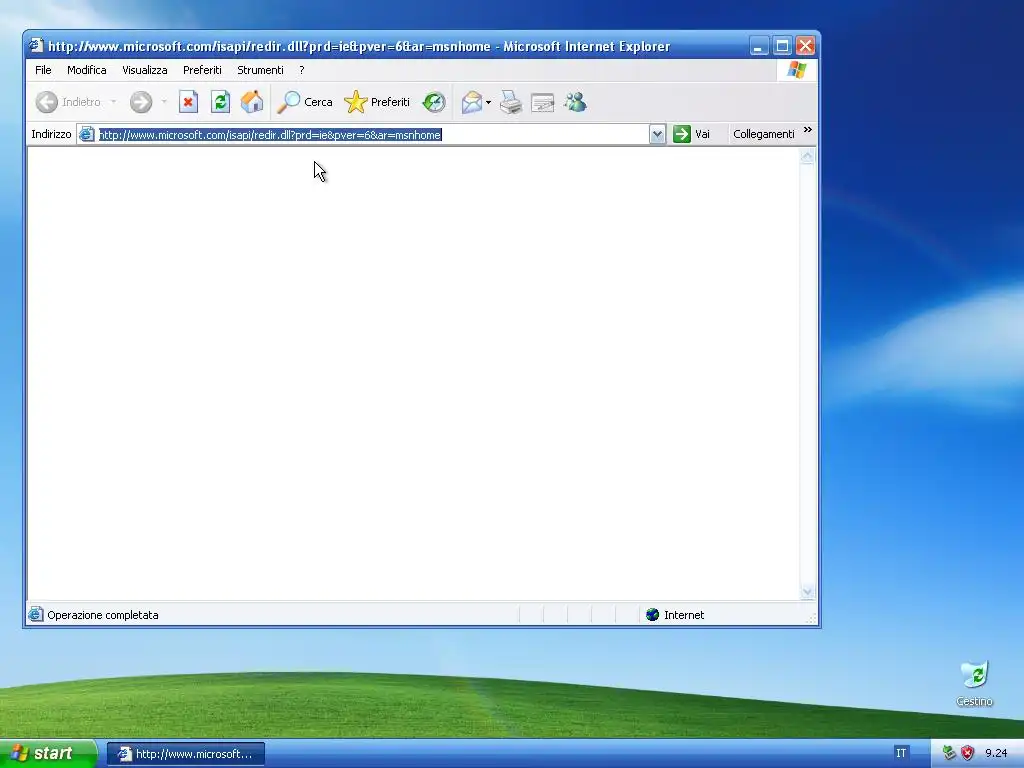
Task: Stop page loading with the red X icon
Action: [188, 102]
